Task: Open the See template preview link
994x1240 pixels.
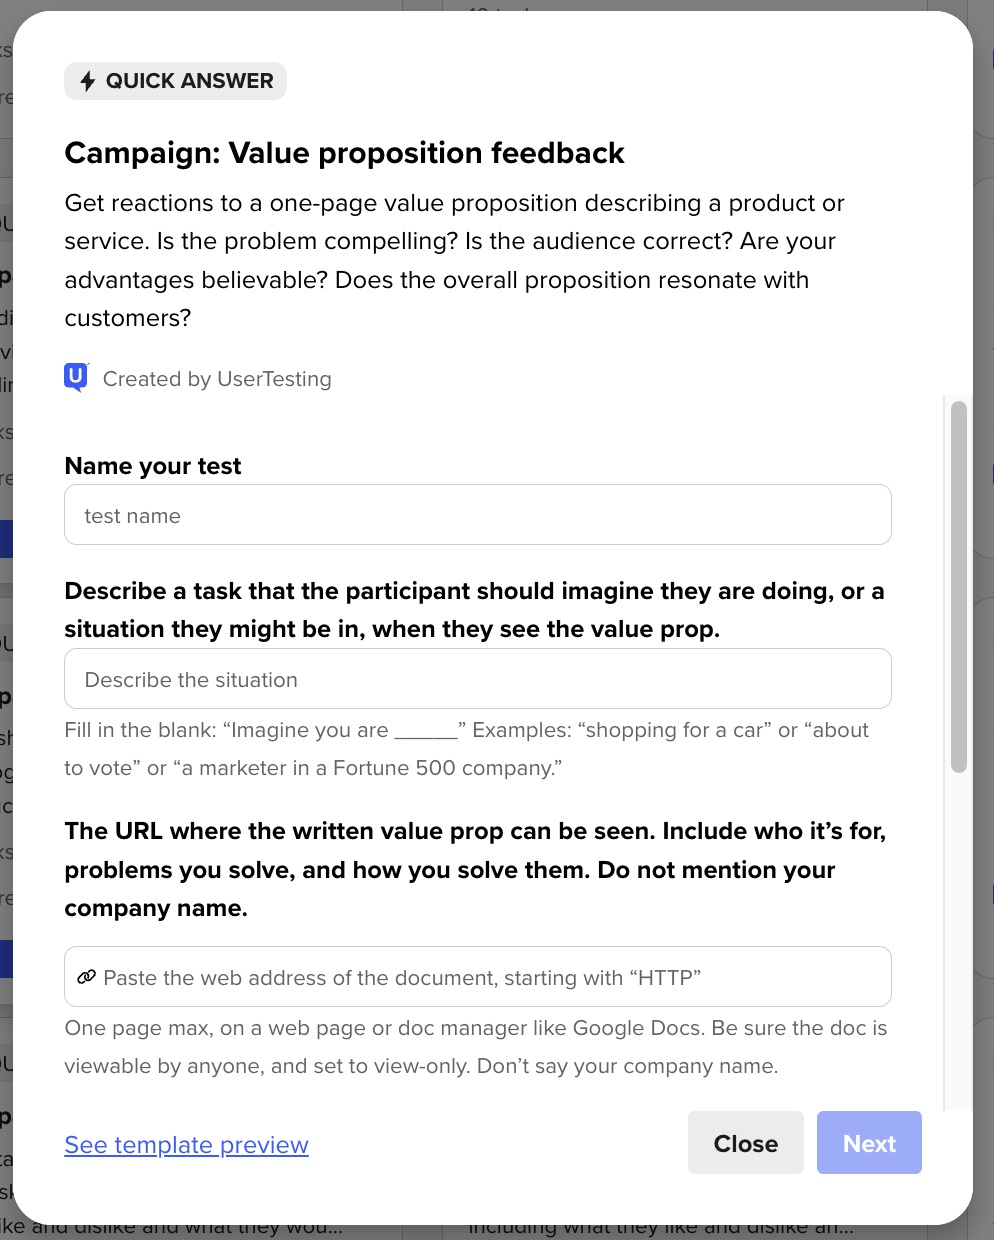Action: tap(186, 1144)
